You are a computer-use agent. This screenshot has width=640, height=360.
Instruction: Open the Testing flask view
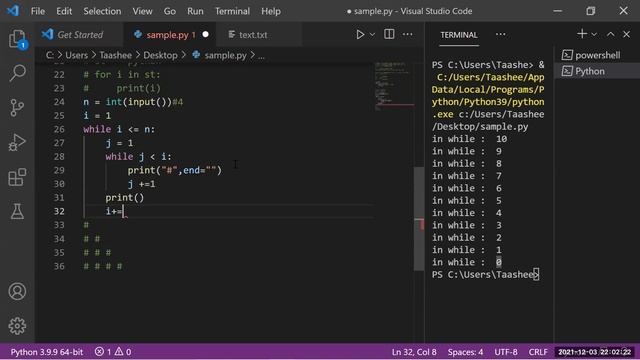(x=17, y=211)
